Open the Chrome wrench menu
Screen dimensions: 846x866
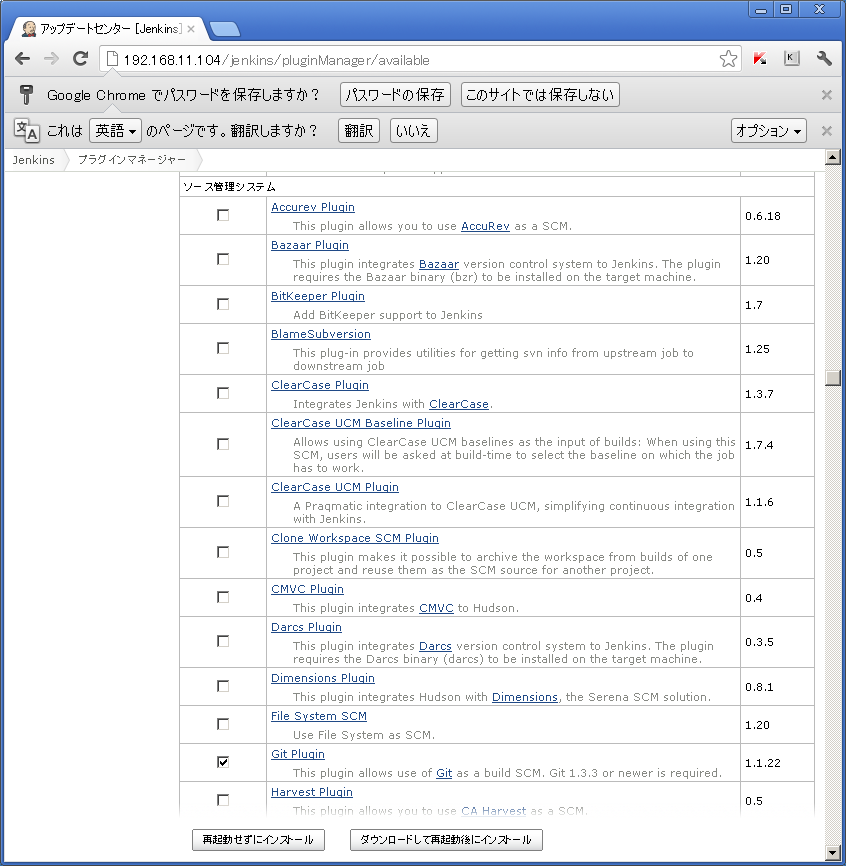(824, 59)
